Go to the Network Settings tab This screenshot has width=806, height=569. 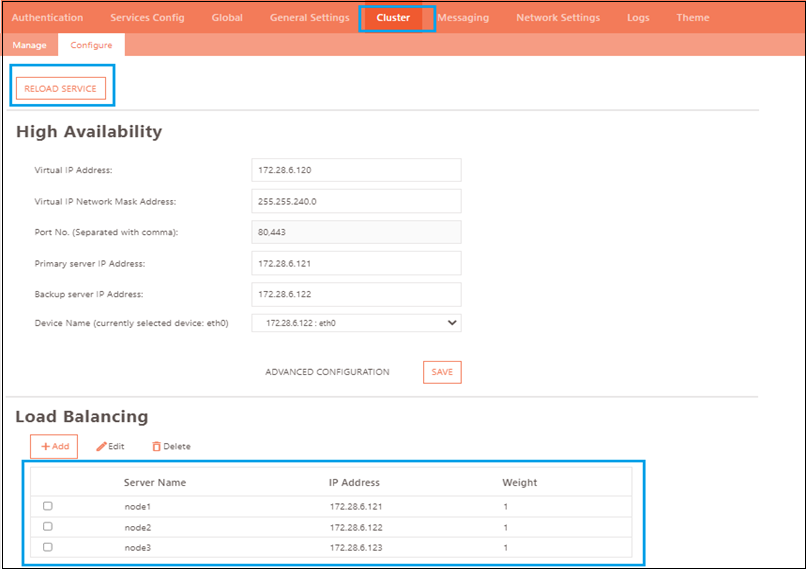point(558,17)
